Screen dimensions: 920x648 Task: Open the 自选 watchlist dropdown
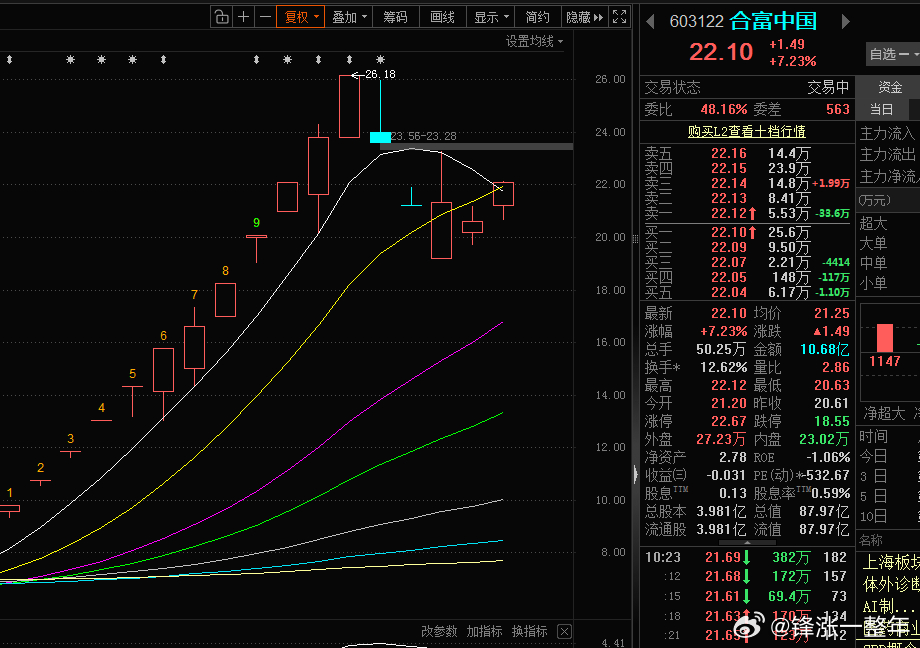893,55
